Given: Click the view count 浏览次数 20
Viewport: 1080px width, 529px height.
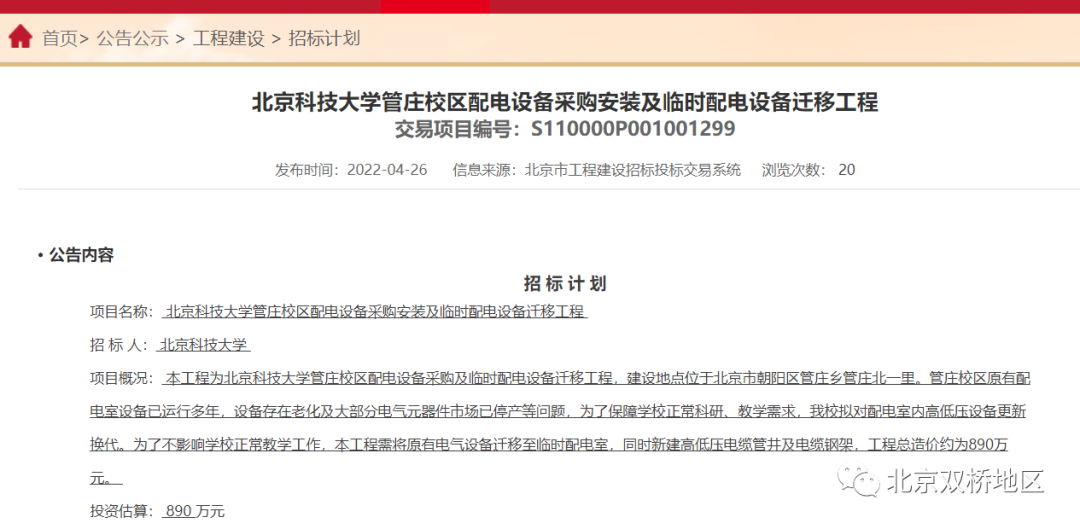Looking at the screenshot, I should click(x=809, y=169).
